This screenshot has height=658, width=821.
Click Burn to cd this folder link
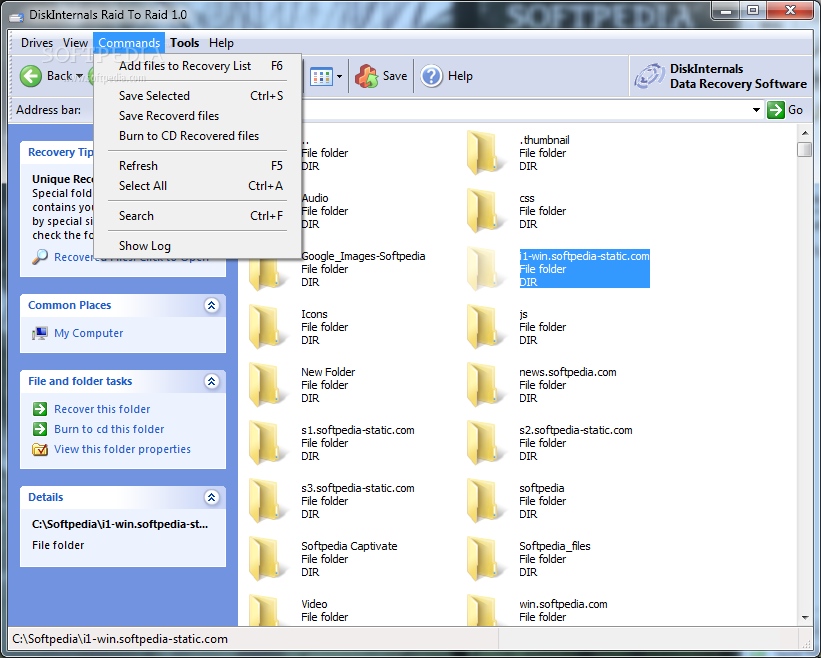tap(109, 429)
